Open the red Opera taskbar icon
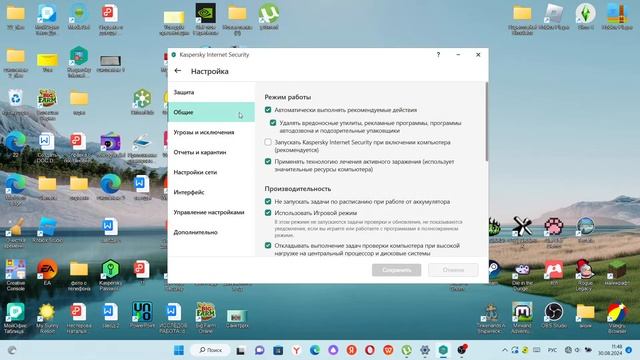This screenshot has height=360, width=640. pyautogui.click(x=370, y=350)
